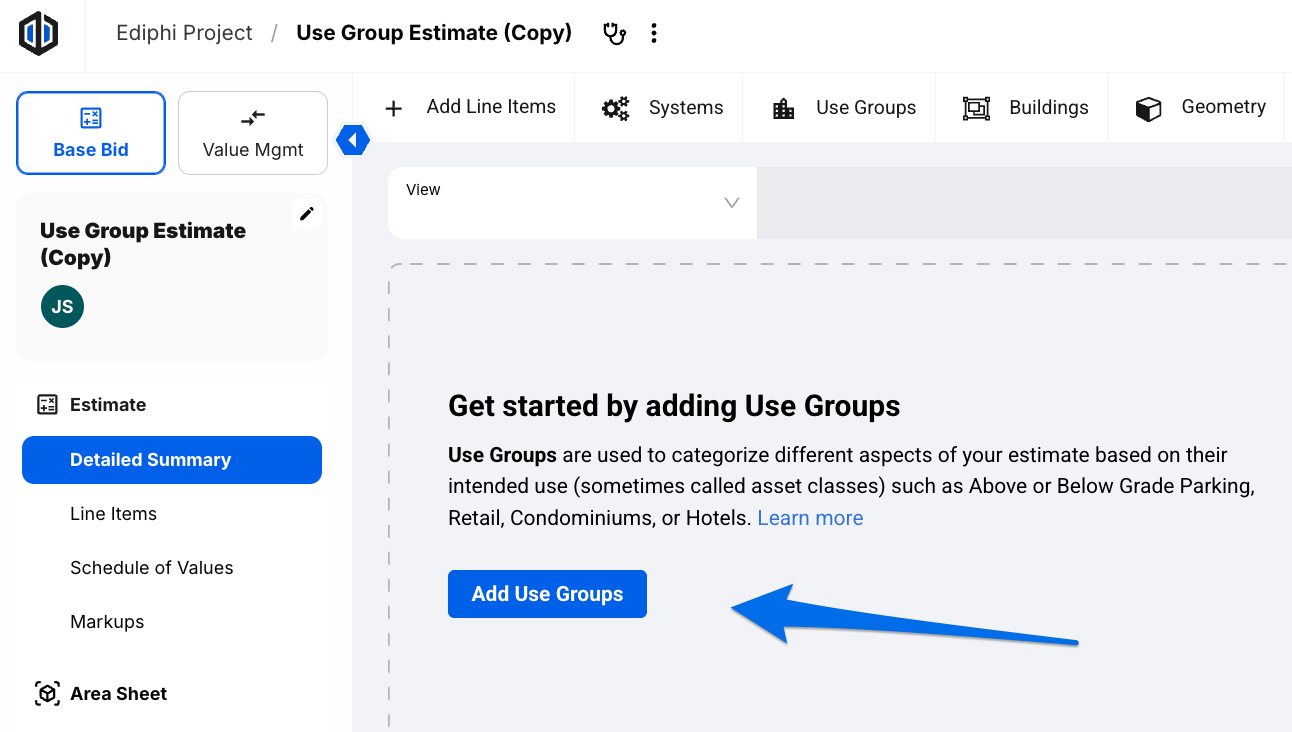Image resolution: width=1292 pixels, height=732 pixels.
Task: Click the building icon beside Use Groups
Action: [x=784, y=109]
